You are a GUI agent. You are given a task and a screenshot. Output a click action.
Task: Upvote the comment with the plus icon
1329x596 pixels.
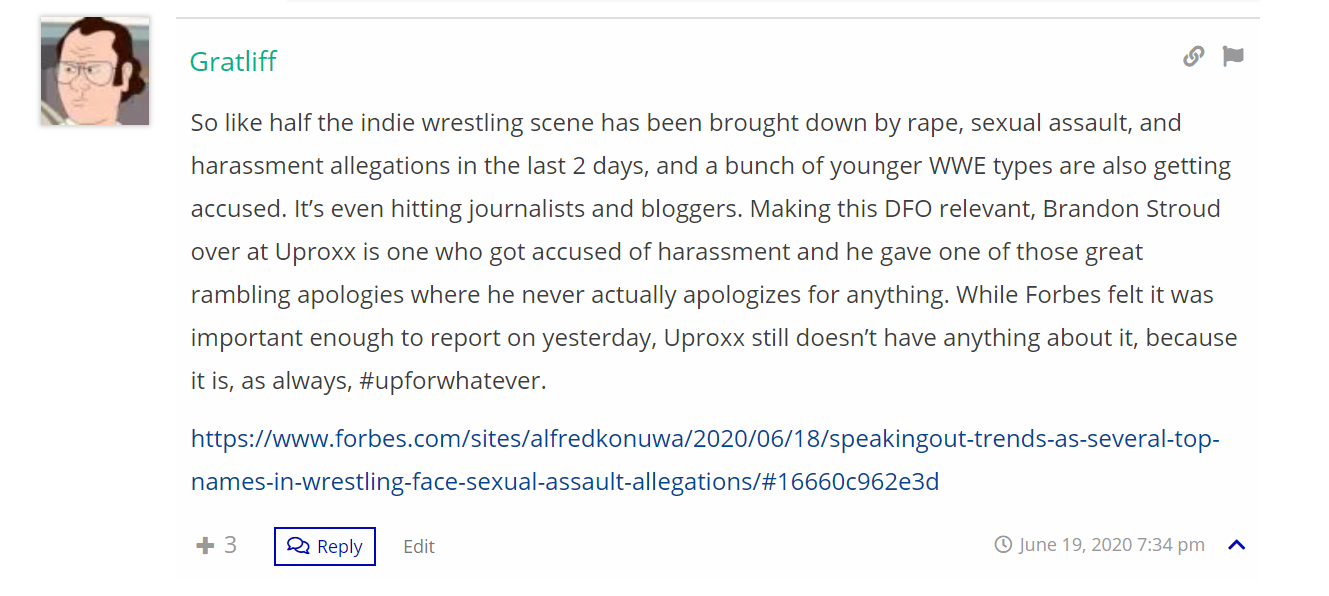tap(205, 545)
